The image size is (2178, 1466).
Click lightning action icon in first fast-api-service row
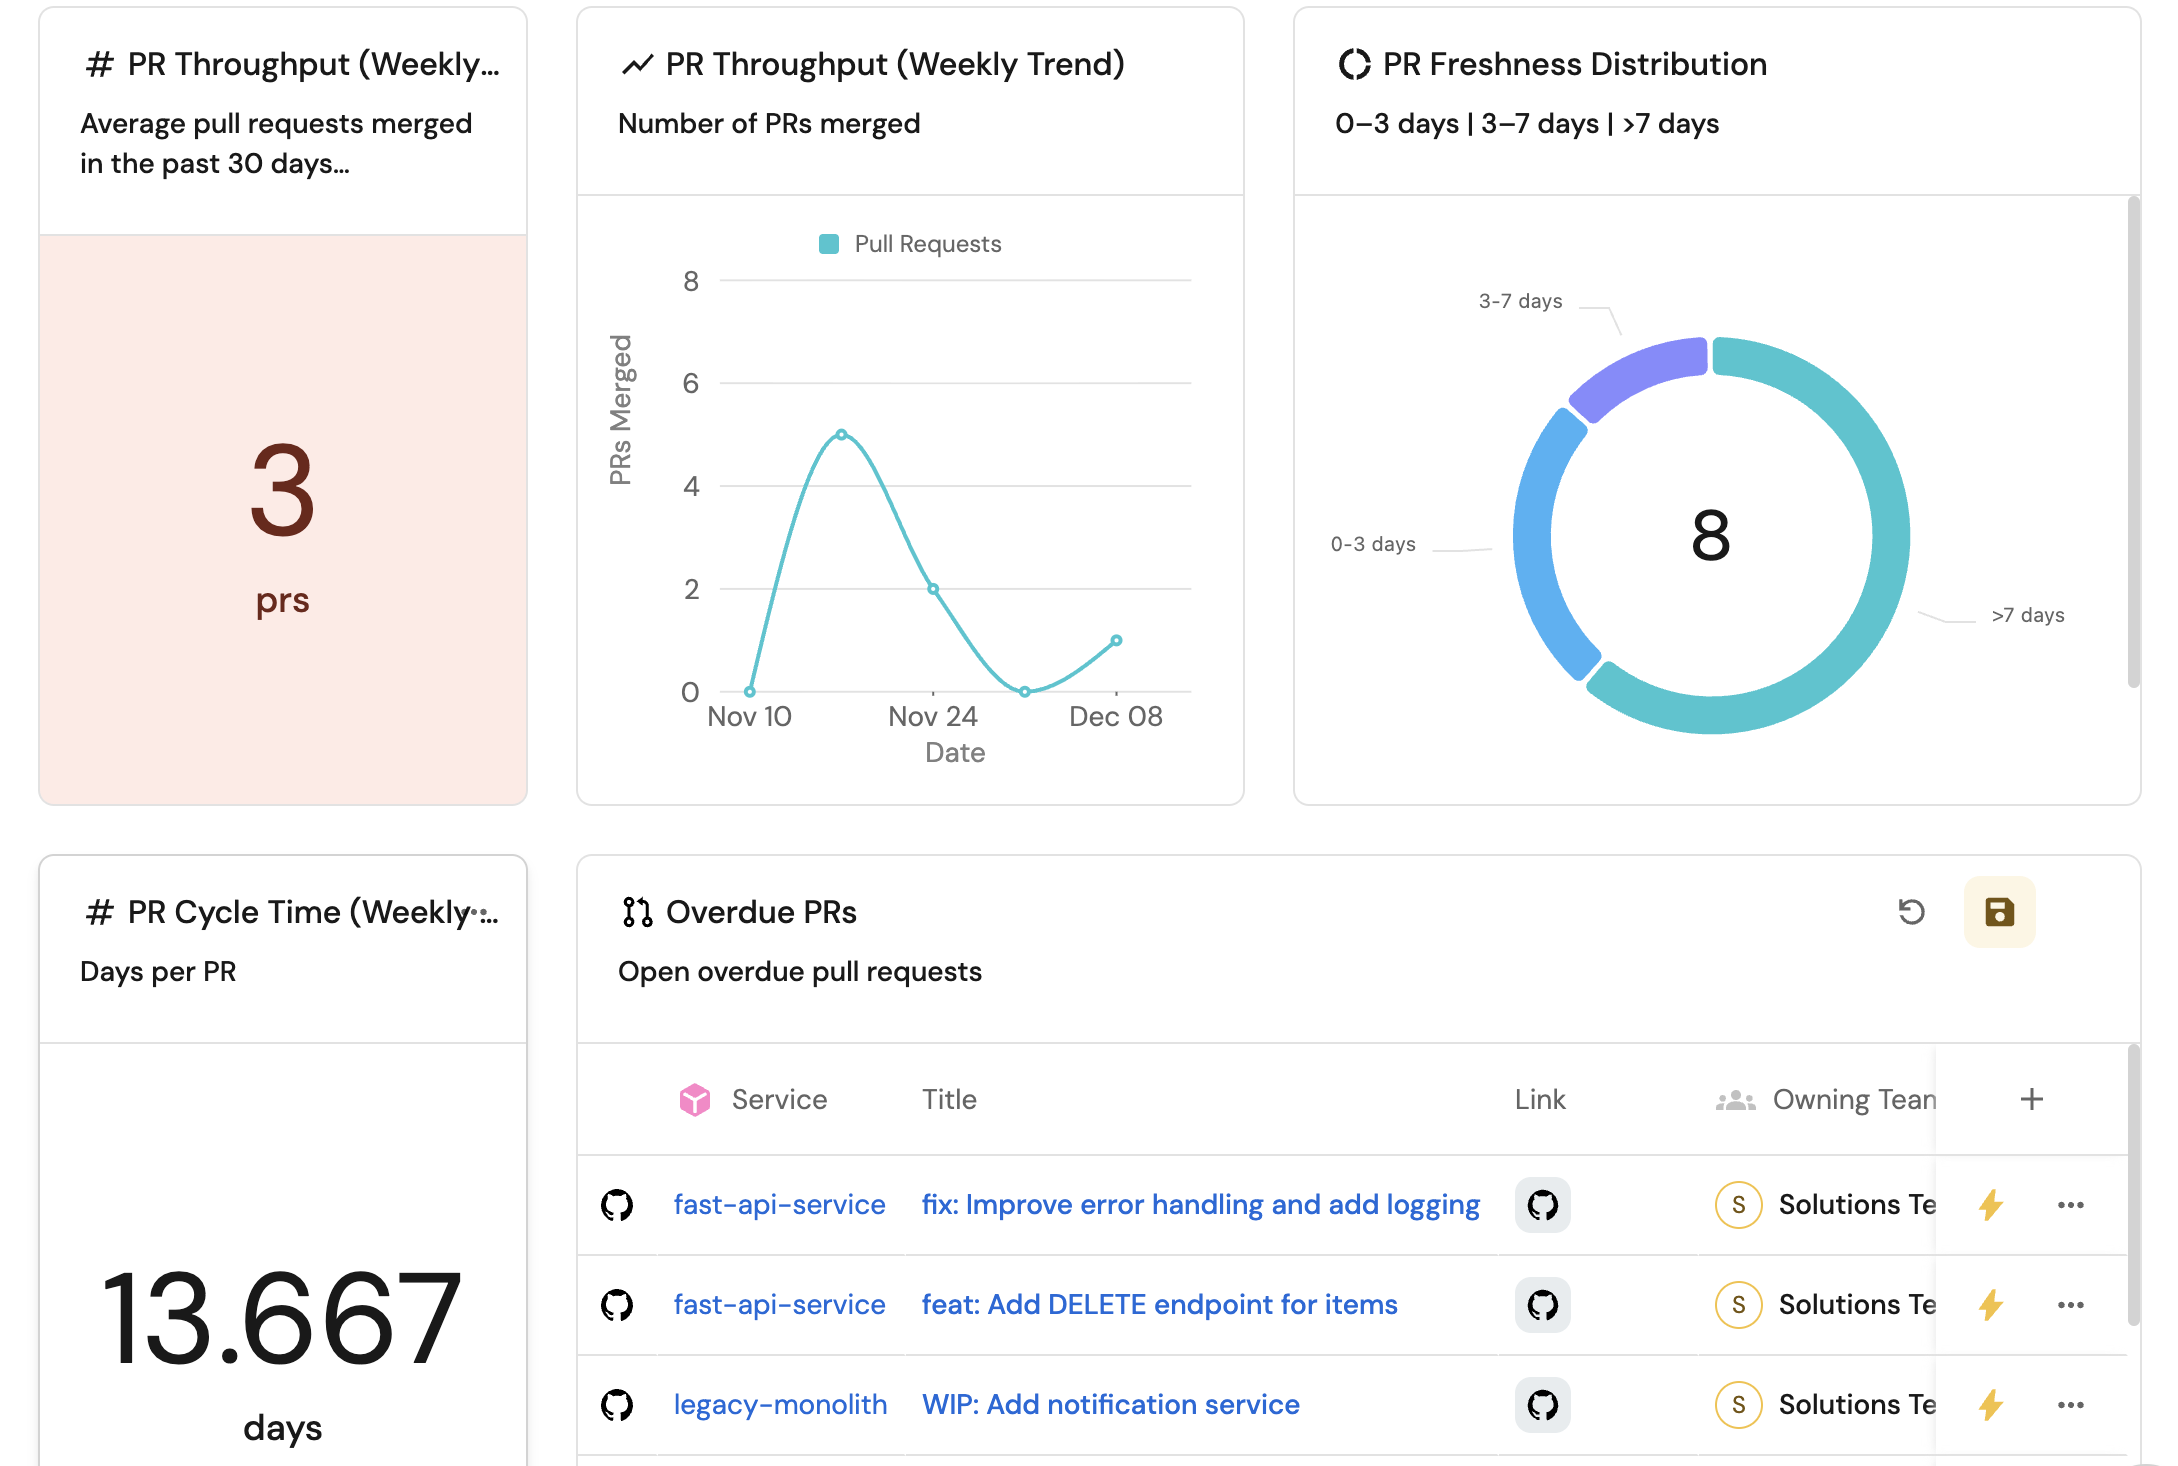(1990, 1205)
